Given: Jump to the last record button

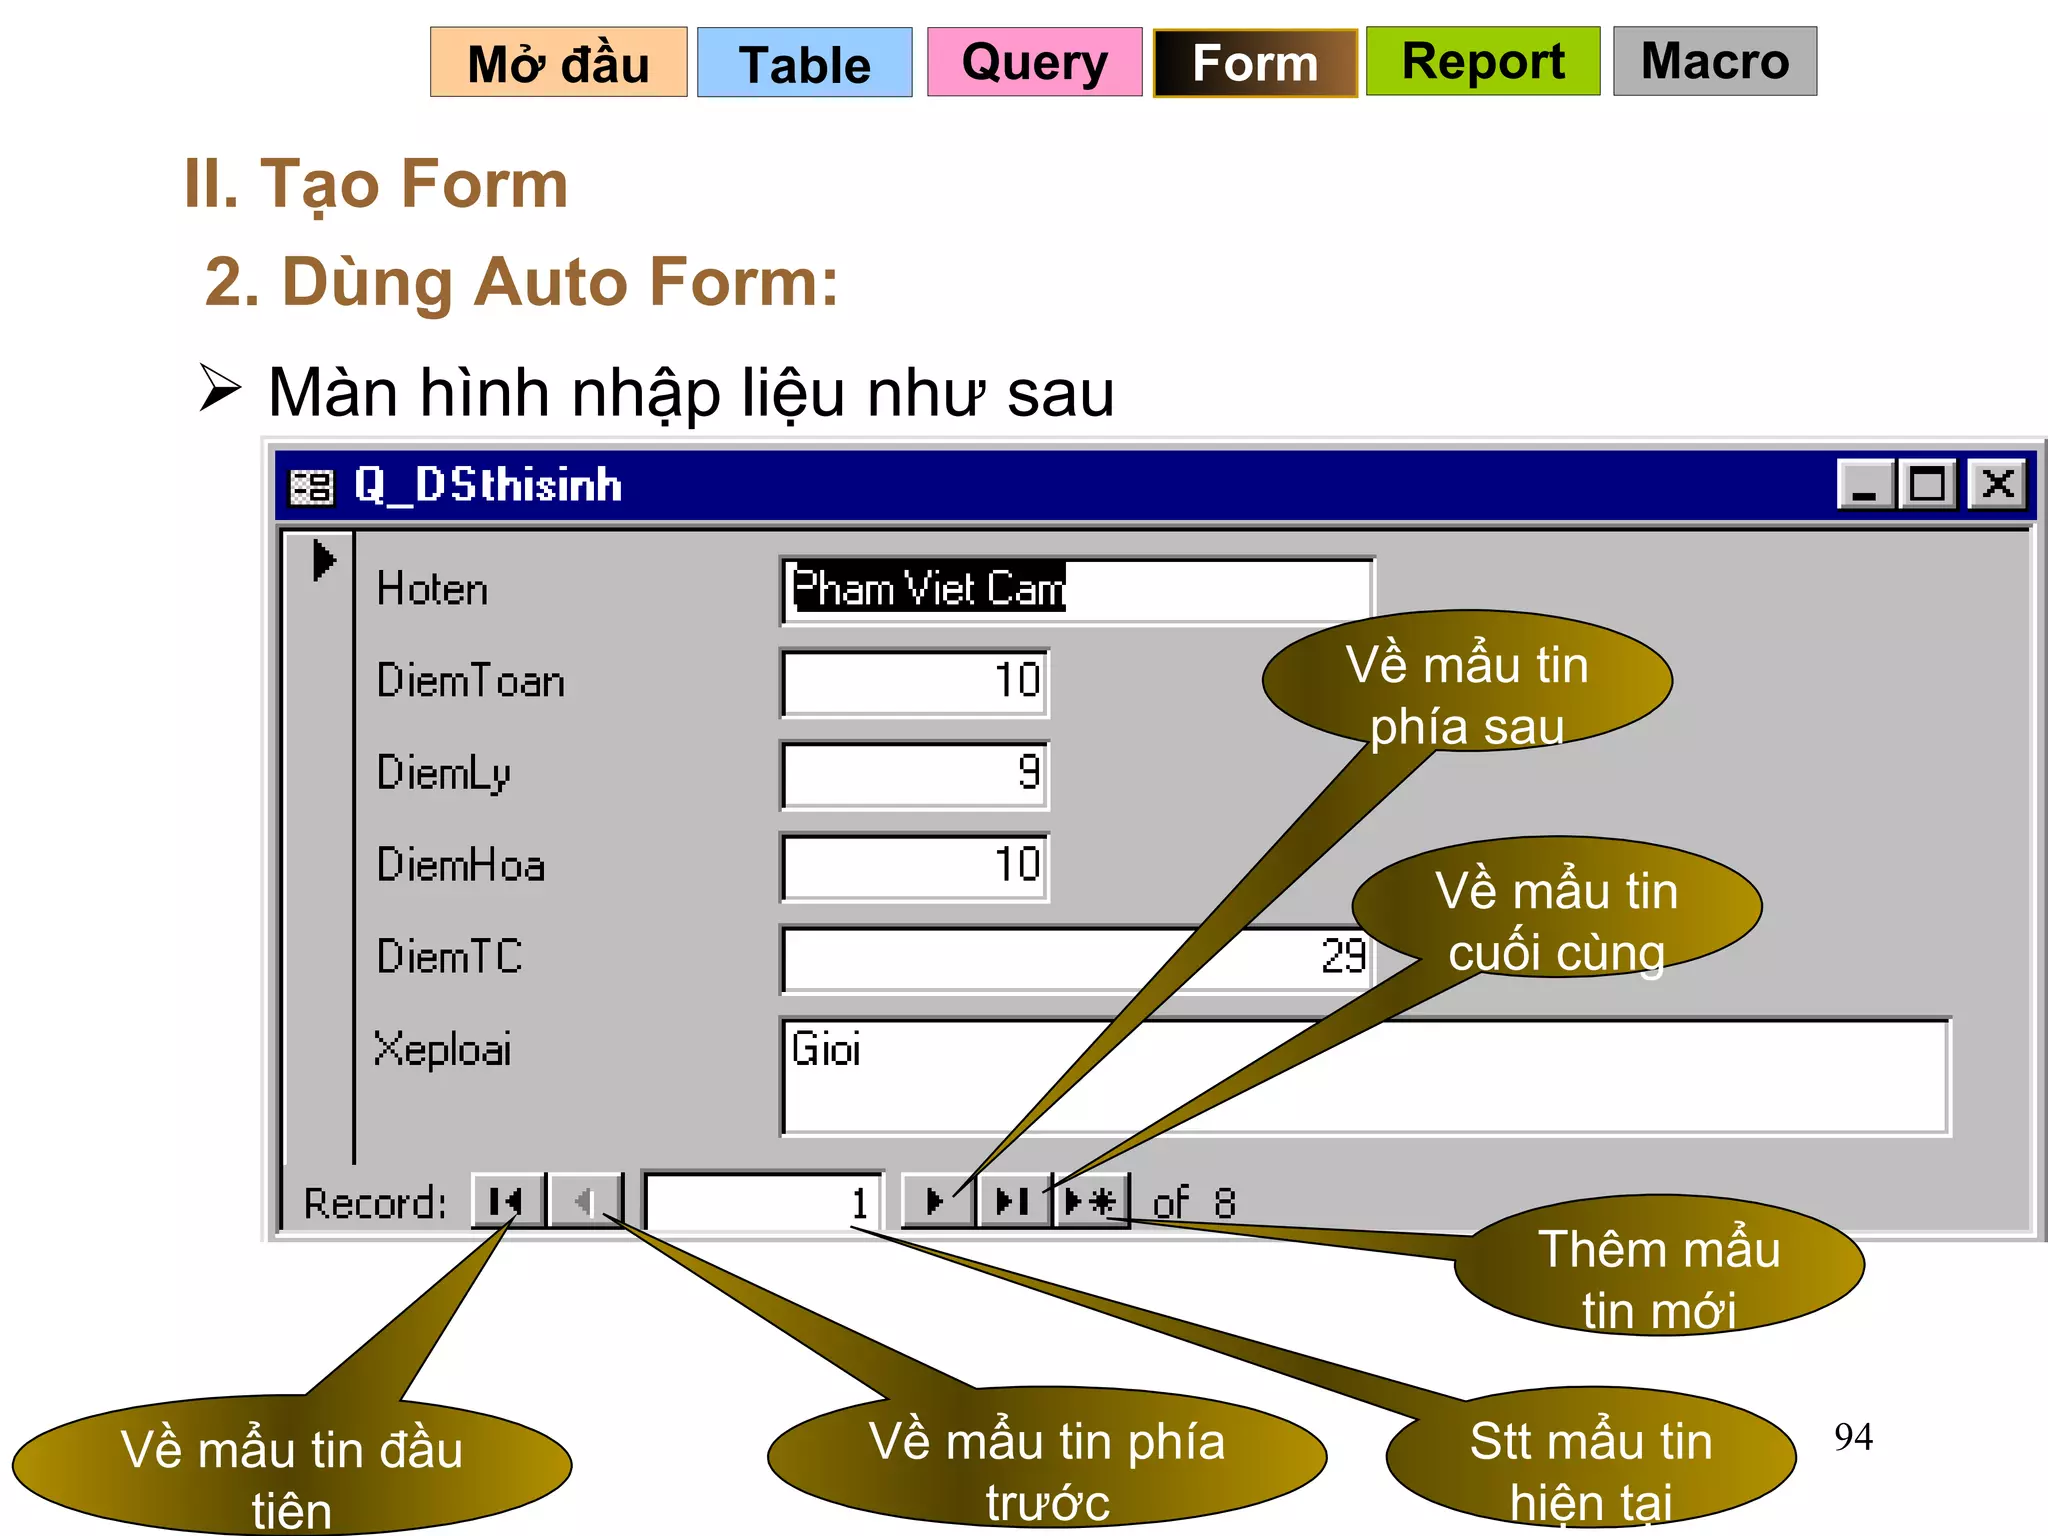Looking at the screenshot, I should coord(1014,1200).
